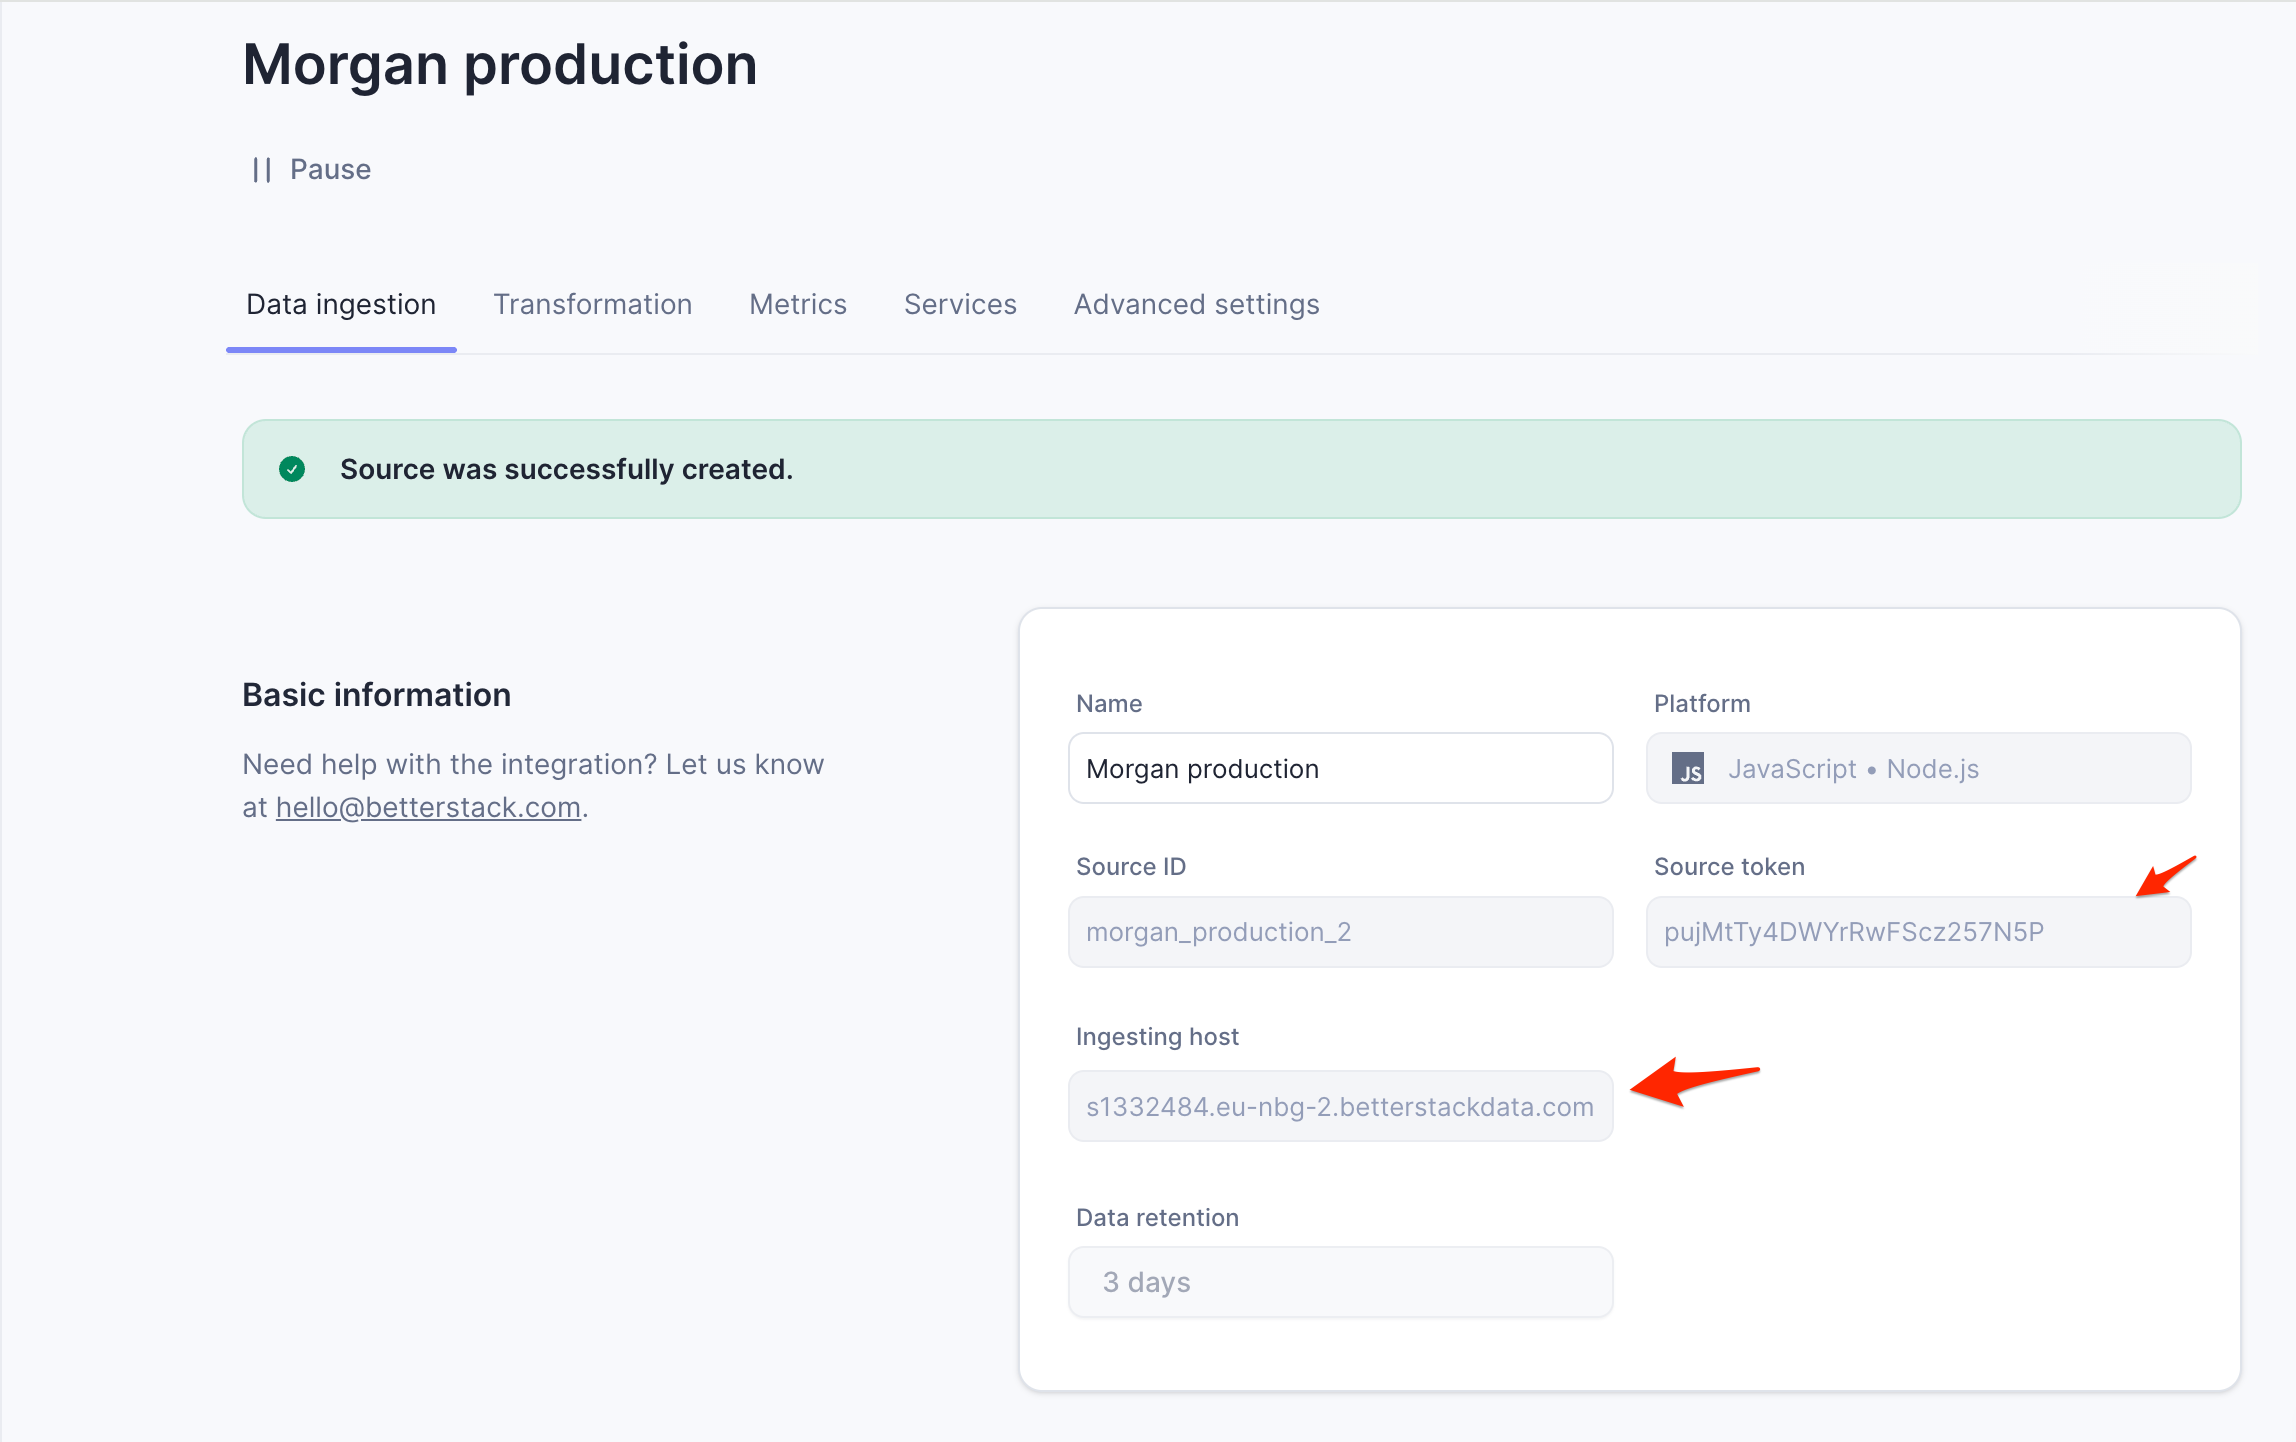Image resolution: width=2296 pixels, height=1442 pixels.
Task: Click the JS platform logo icon
Action: coord(1688,769)
